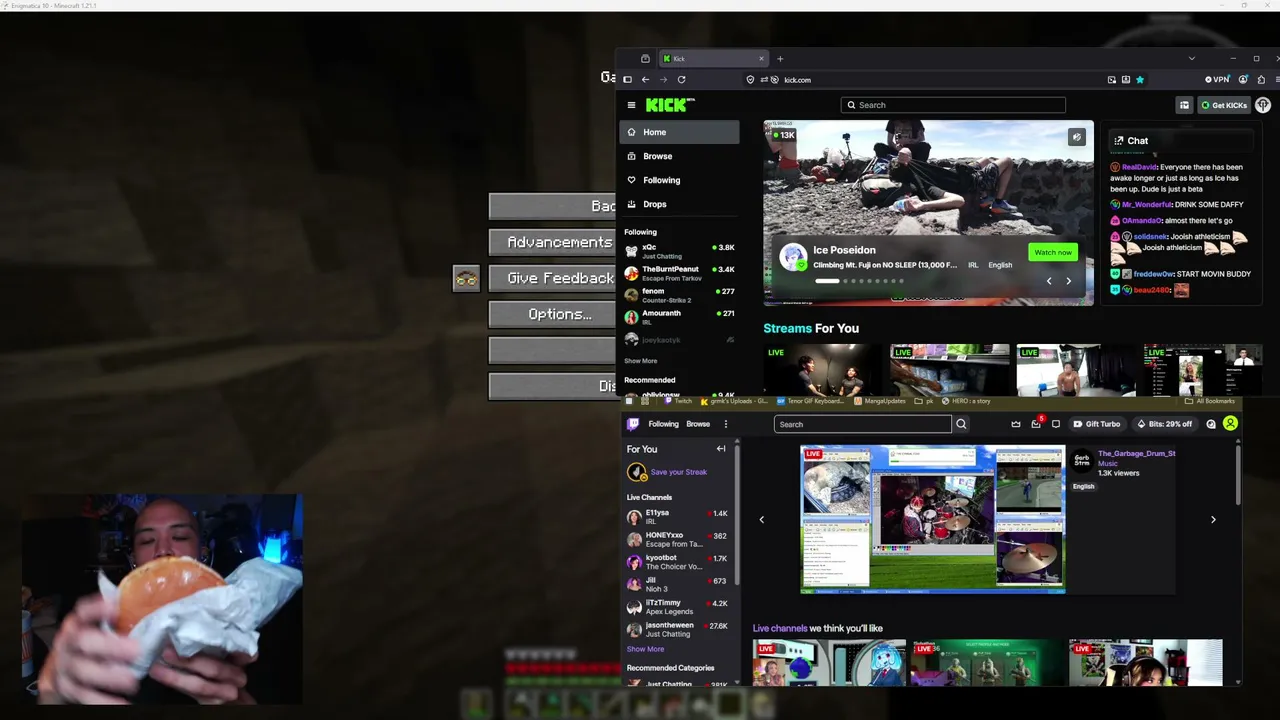Image resolution: width=1280 pixels, height=720 pixels.
Task: Open the Twitch logo home icon
Action: point(633,424)
